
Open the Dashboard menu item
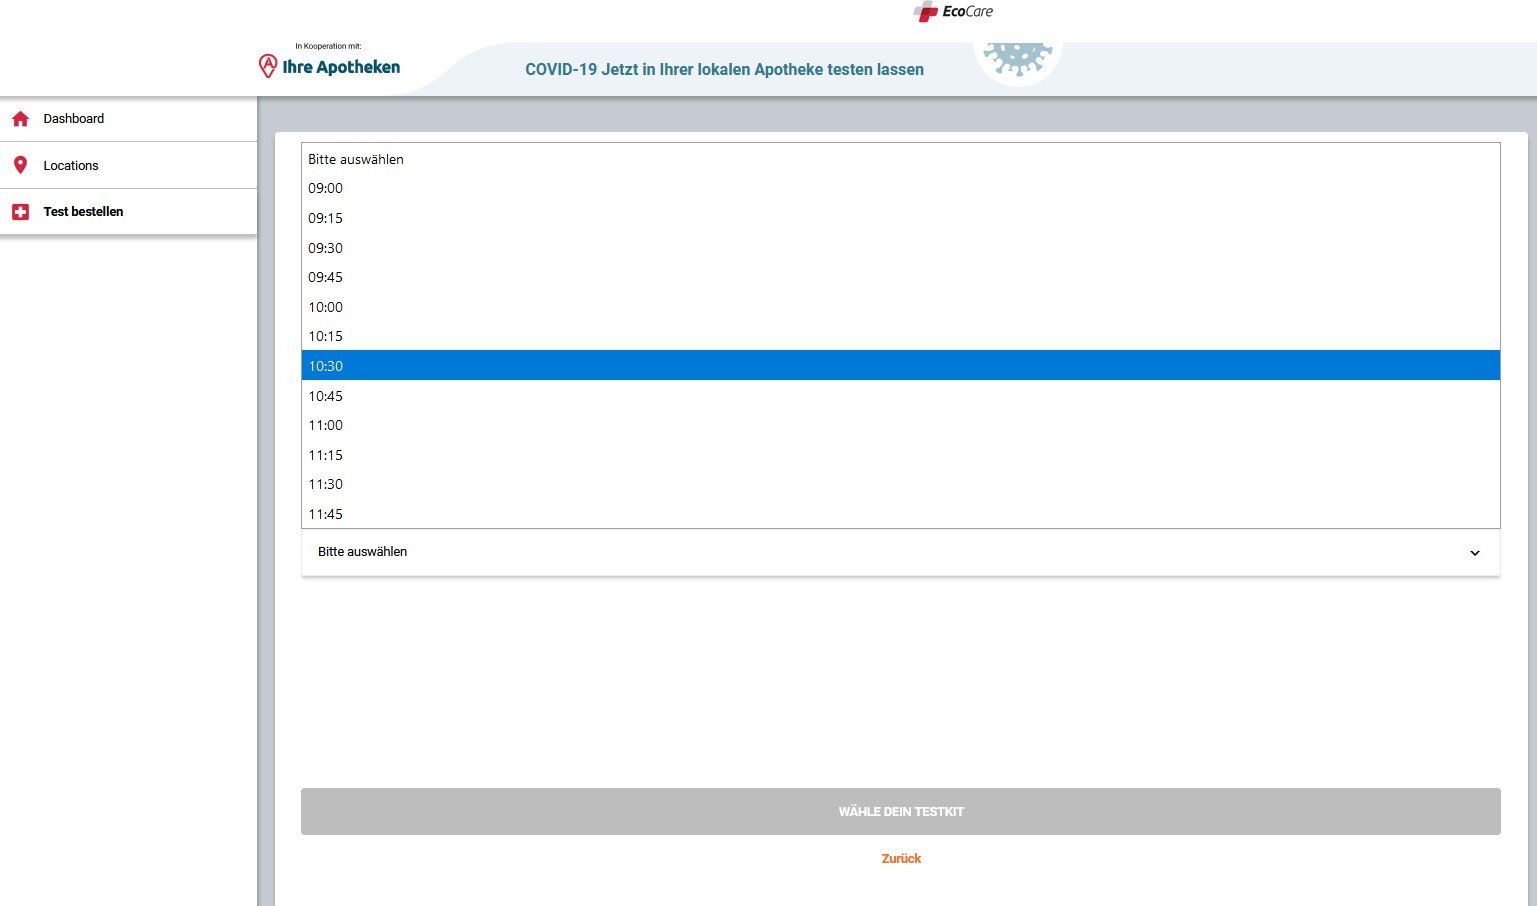(x=73, y=119)
